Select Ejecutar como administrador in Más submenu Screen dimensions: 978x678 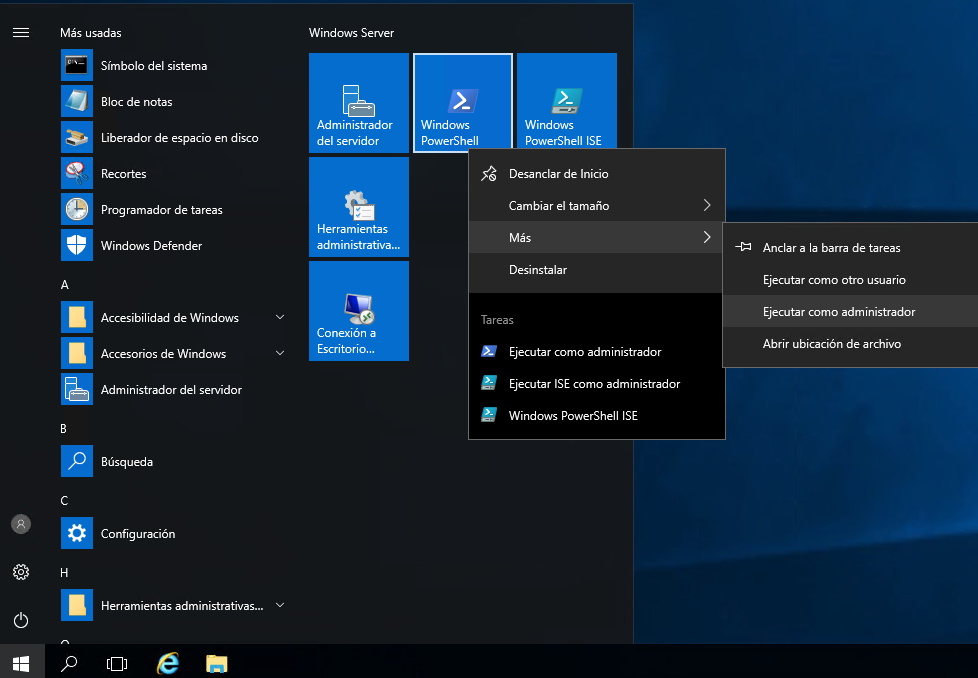(x=851, y=312)
